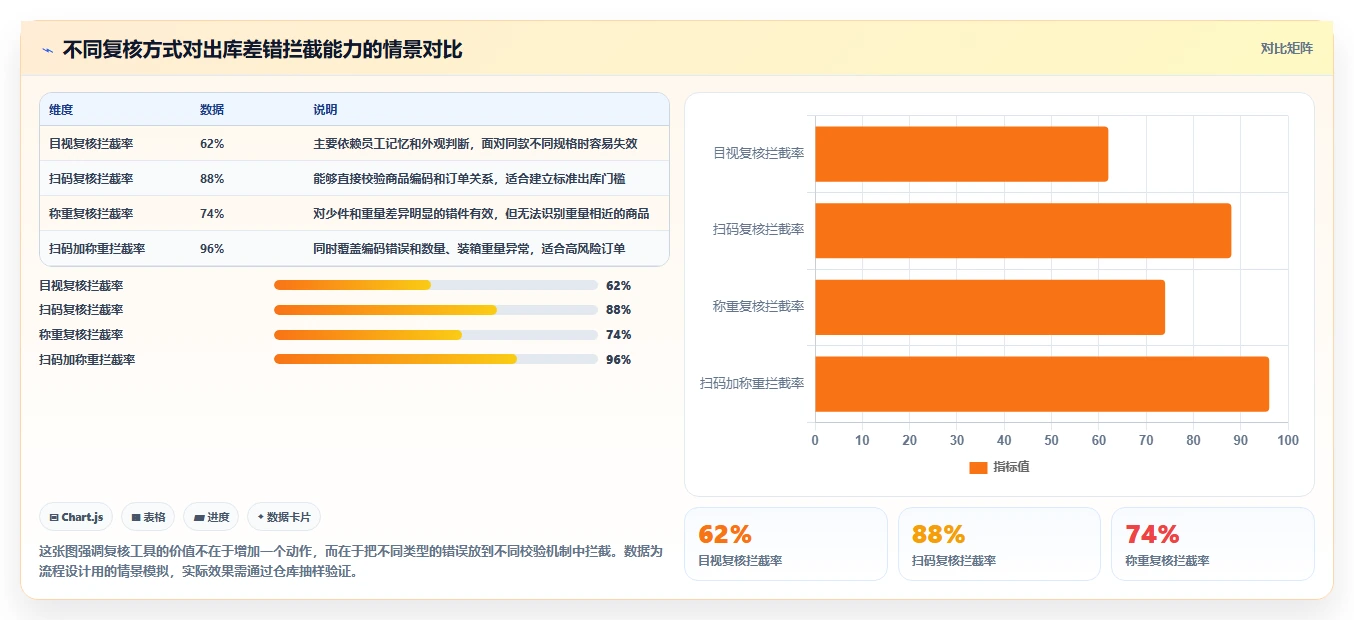Click the 扫码加称重拦截率 progress bar

[435, 360]
